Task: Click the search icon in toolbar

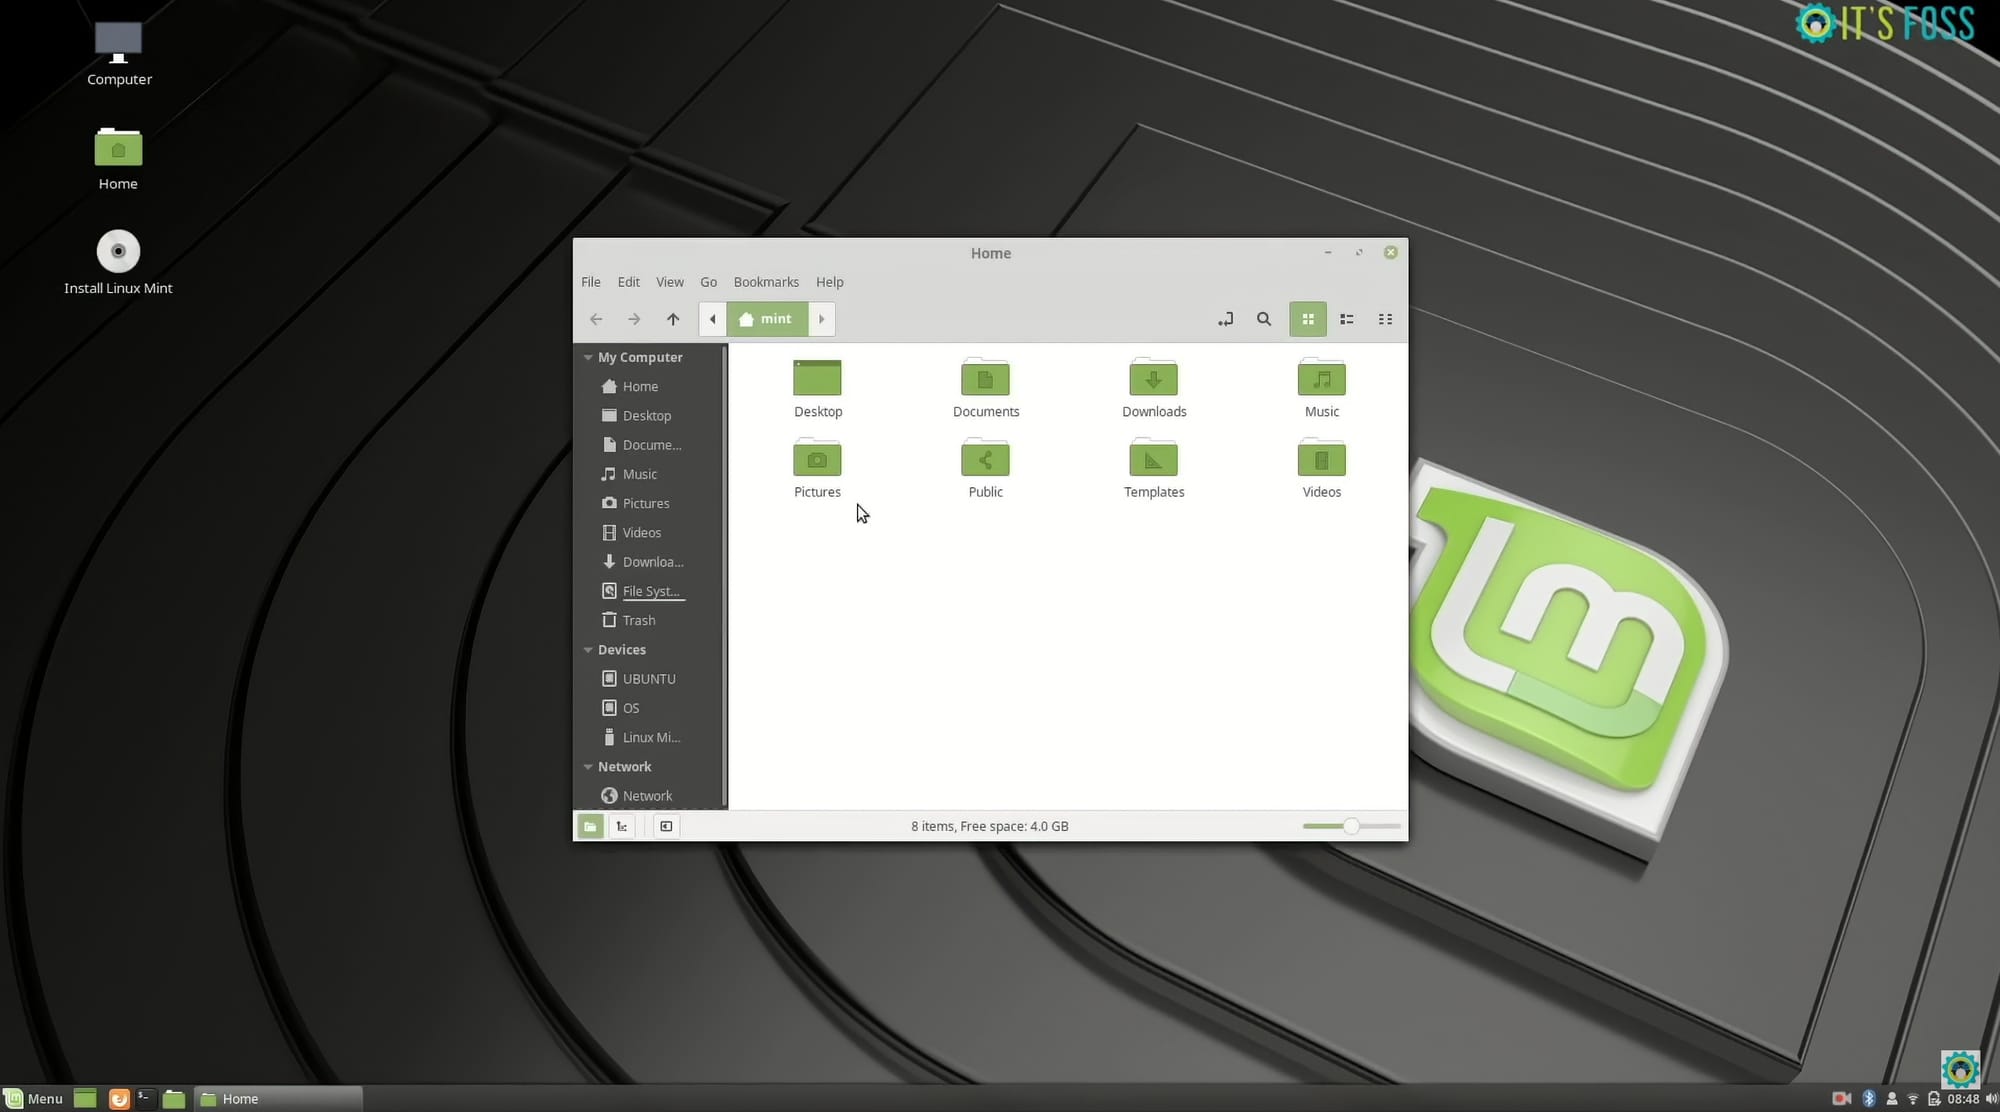Action: coord(1262,319)
